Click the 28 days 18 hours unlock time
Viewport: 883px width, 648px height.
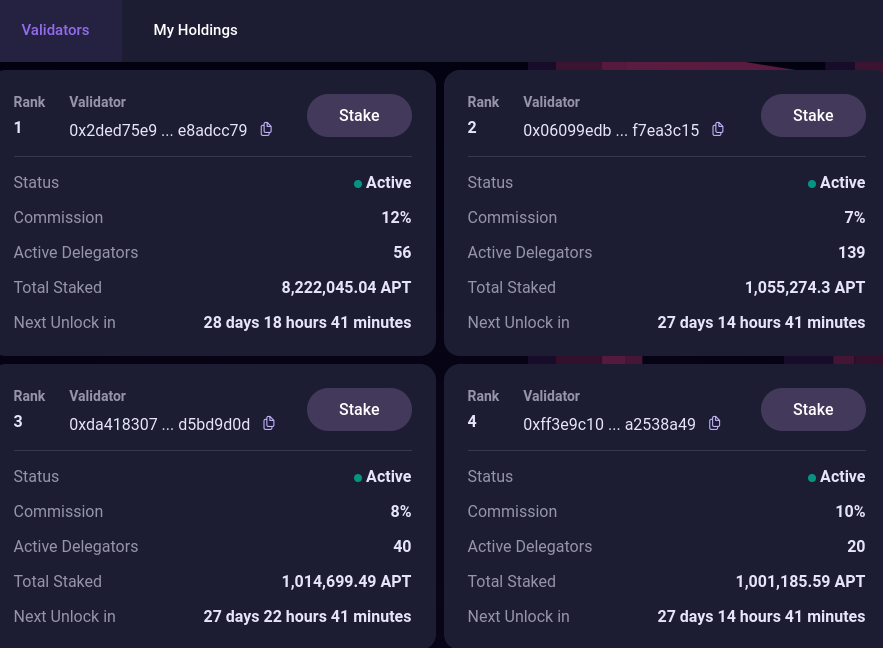click(307, 322)
